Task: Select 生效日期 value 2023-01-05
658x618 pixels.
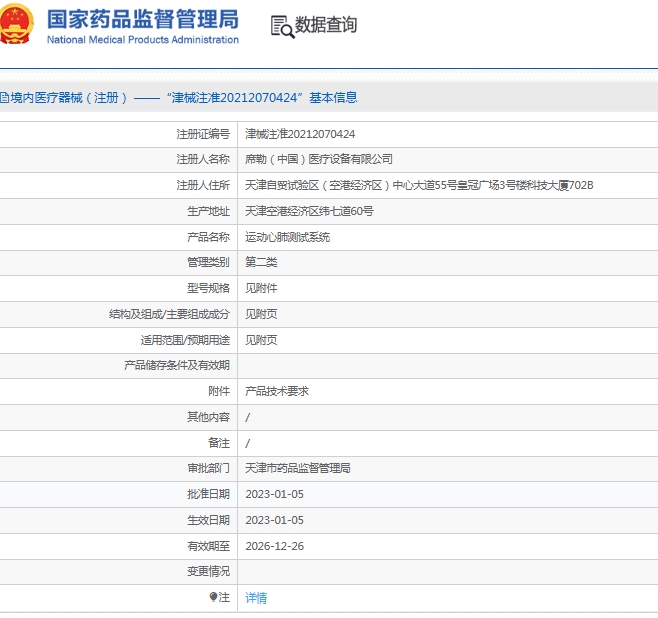Action: point(274,520)
